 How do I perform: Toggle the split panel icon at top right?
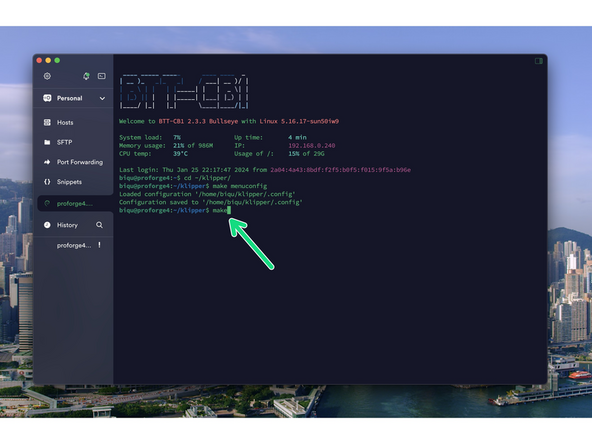(x=539, y=61)
